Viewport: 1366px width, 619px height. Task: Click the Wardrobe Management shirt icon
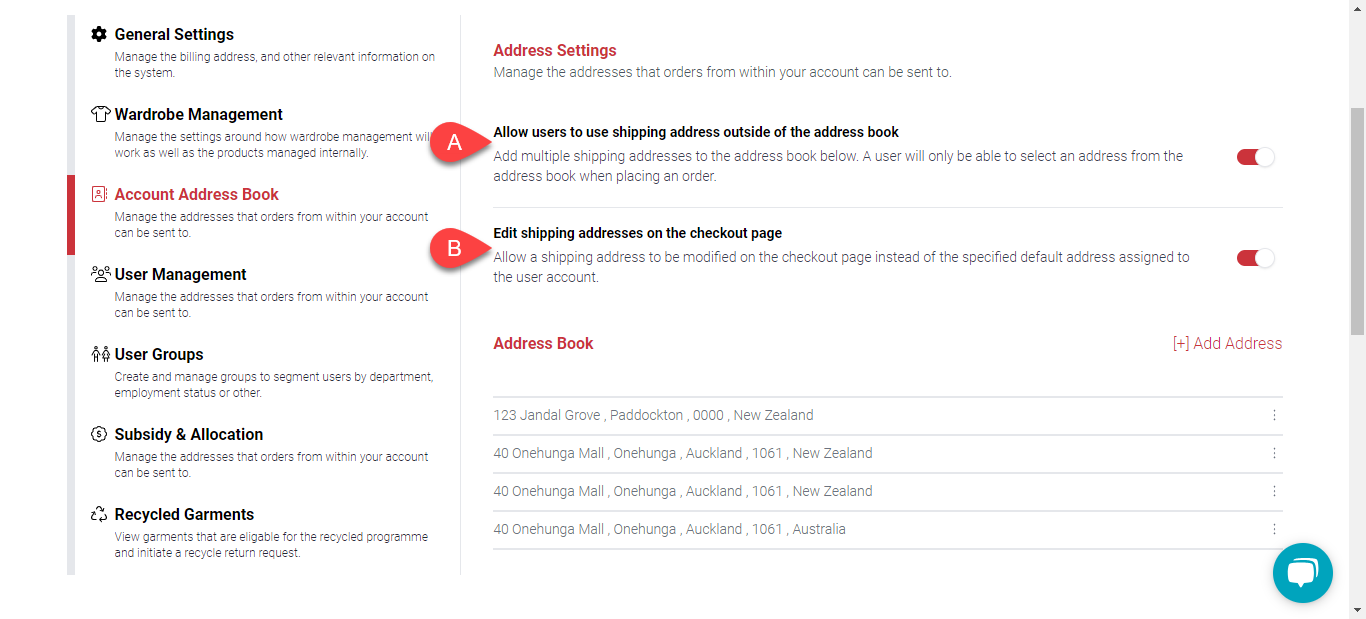coord(99,114)
